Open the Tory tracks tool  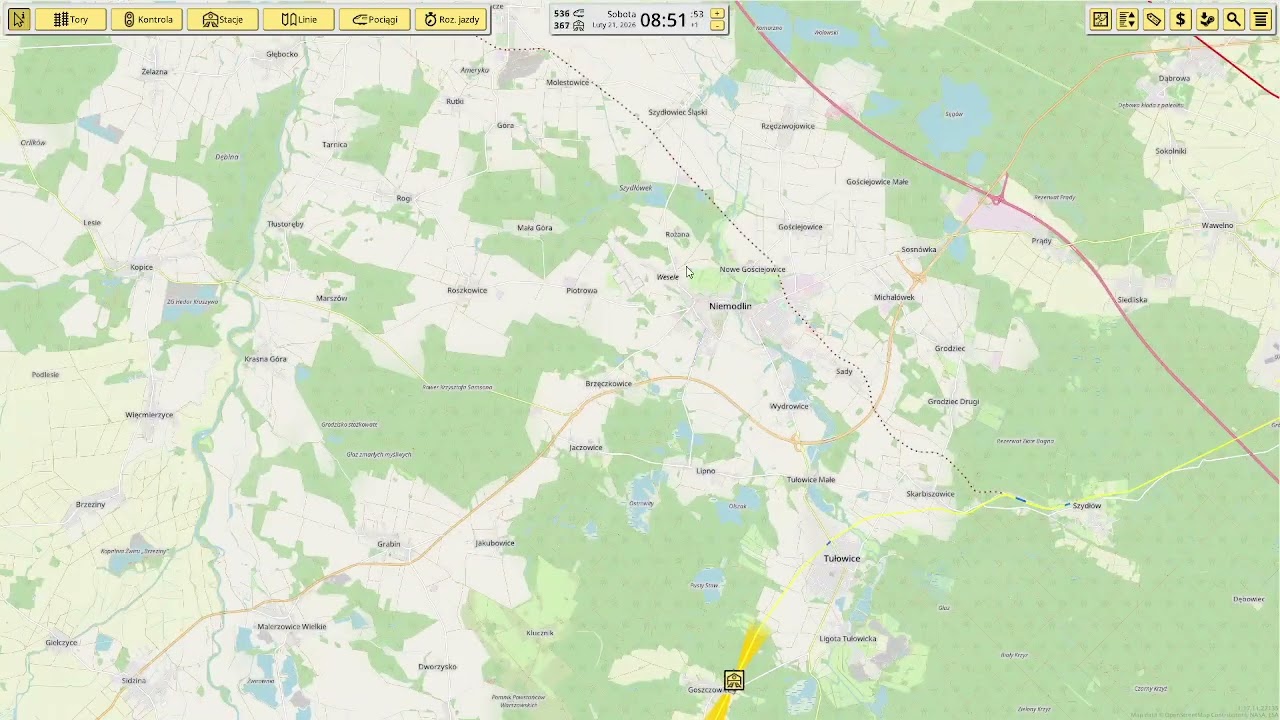point(70,19)
